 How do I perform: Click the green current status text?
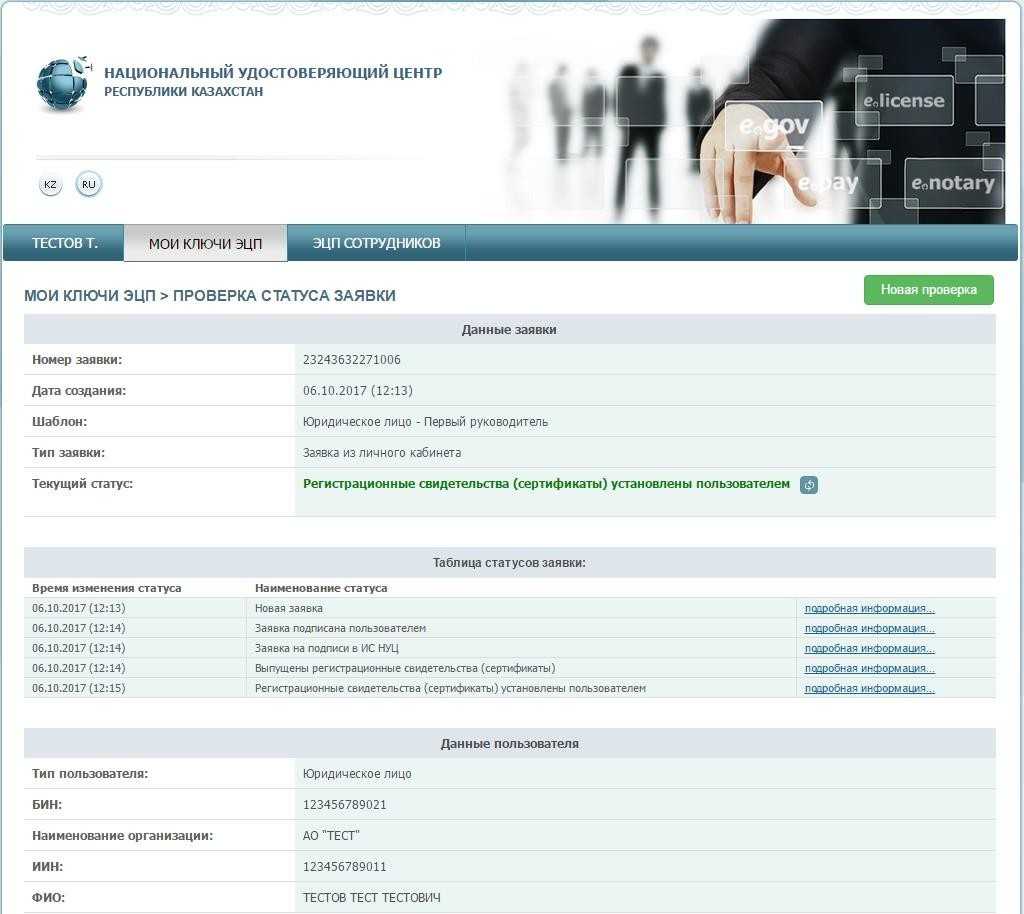(x=546, y=484)
